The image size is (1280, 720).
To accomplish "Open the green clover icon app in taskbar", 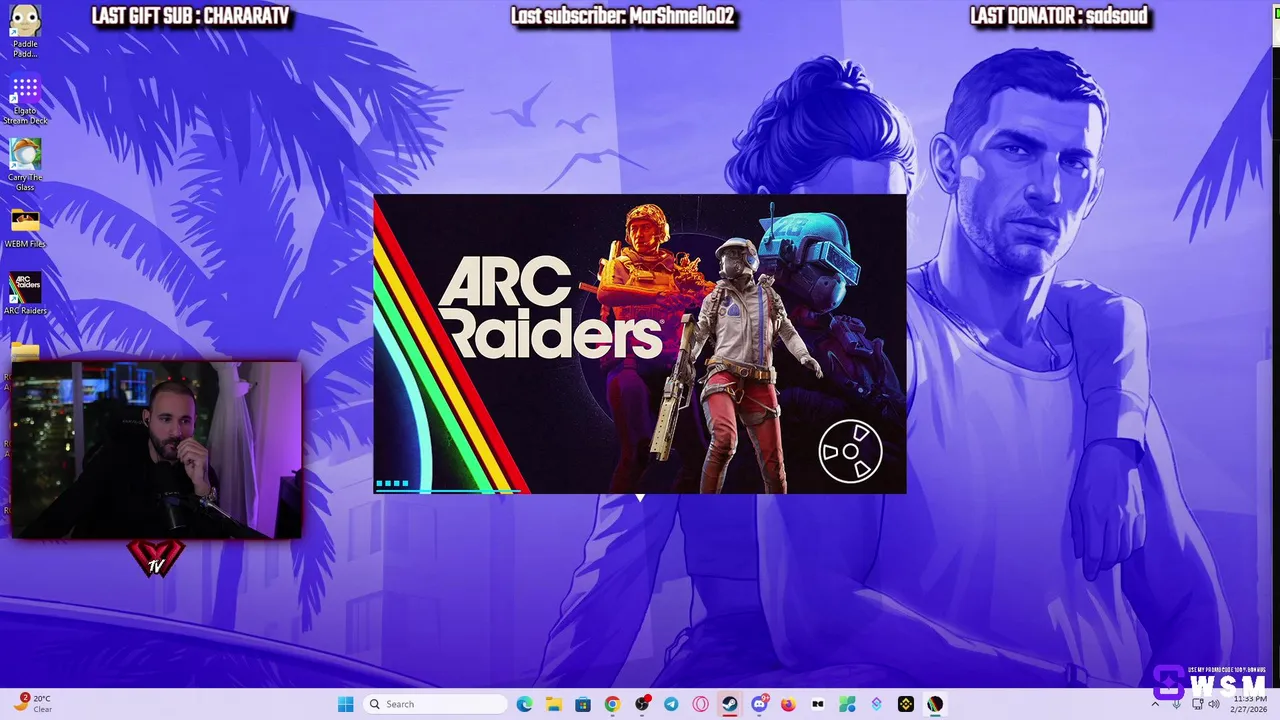I will click(x=847, y=704).
